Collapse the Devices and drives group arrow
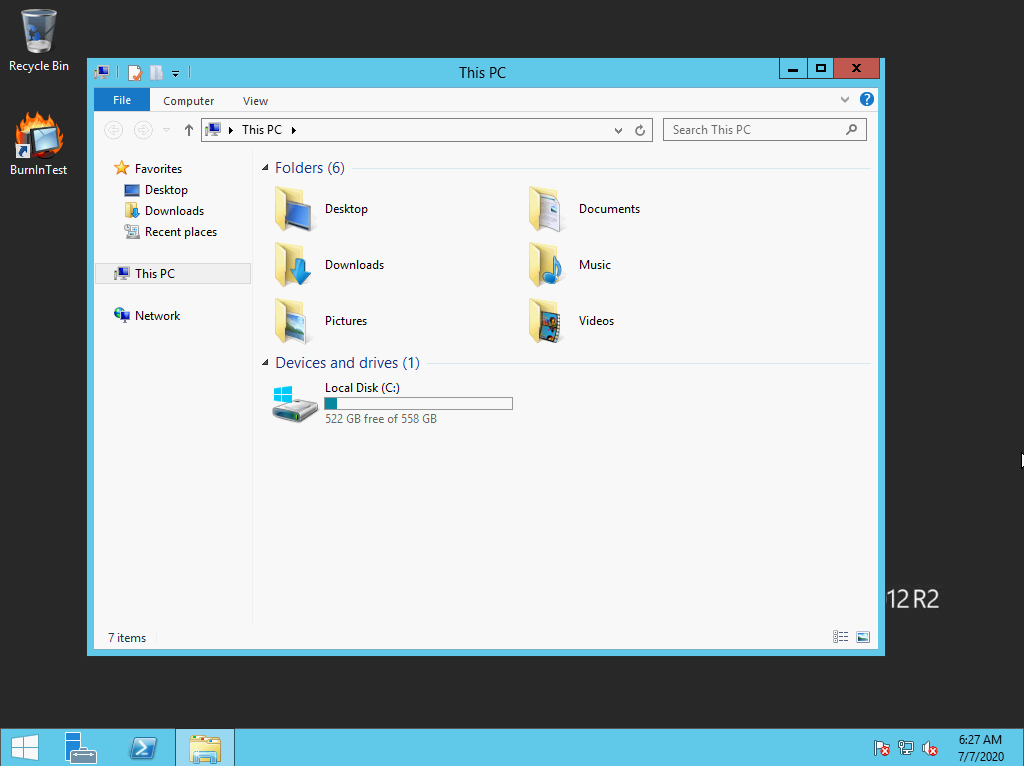 click(x=265, y=362)
